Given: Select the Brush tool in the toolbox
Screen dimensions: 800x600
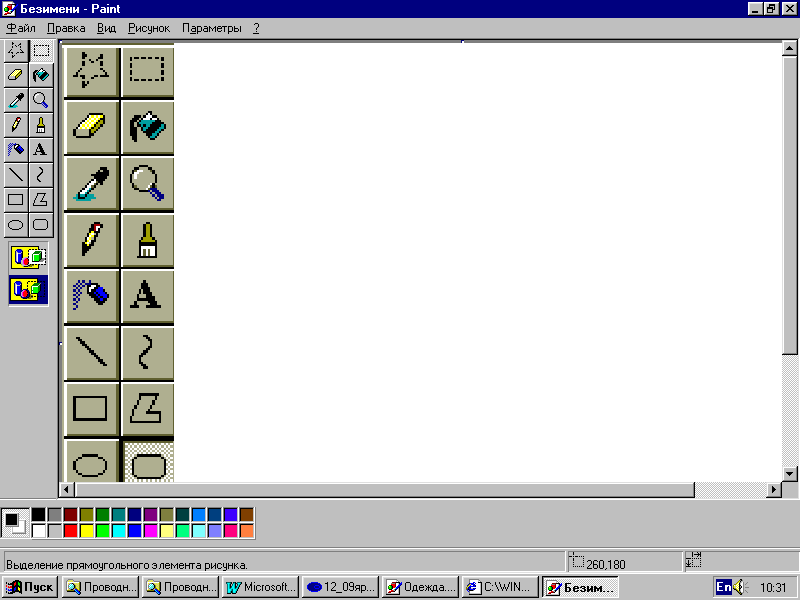Looking at the screenshot, I should 41,124.
